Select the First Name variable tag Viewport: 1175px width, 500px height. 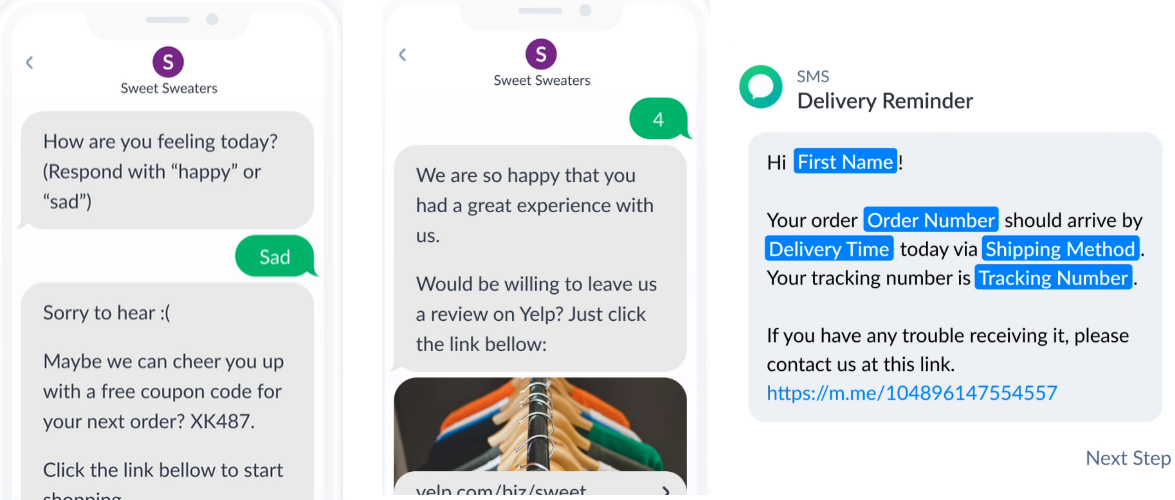845,161
